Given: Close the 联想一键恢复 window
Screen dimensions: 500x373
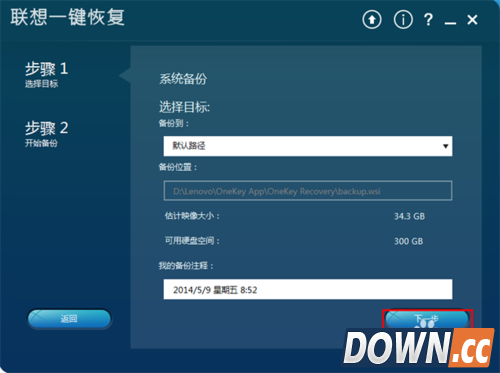Looking at the screenshot, I should 472,20.
